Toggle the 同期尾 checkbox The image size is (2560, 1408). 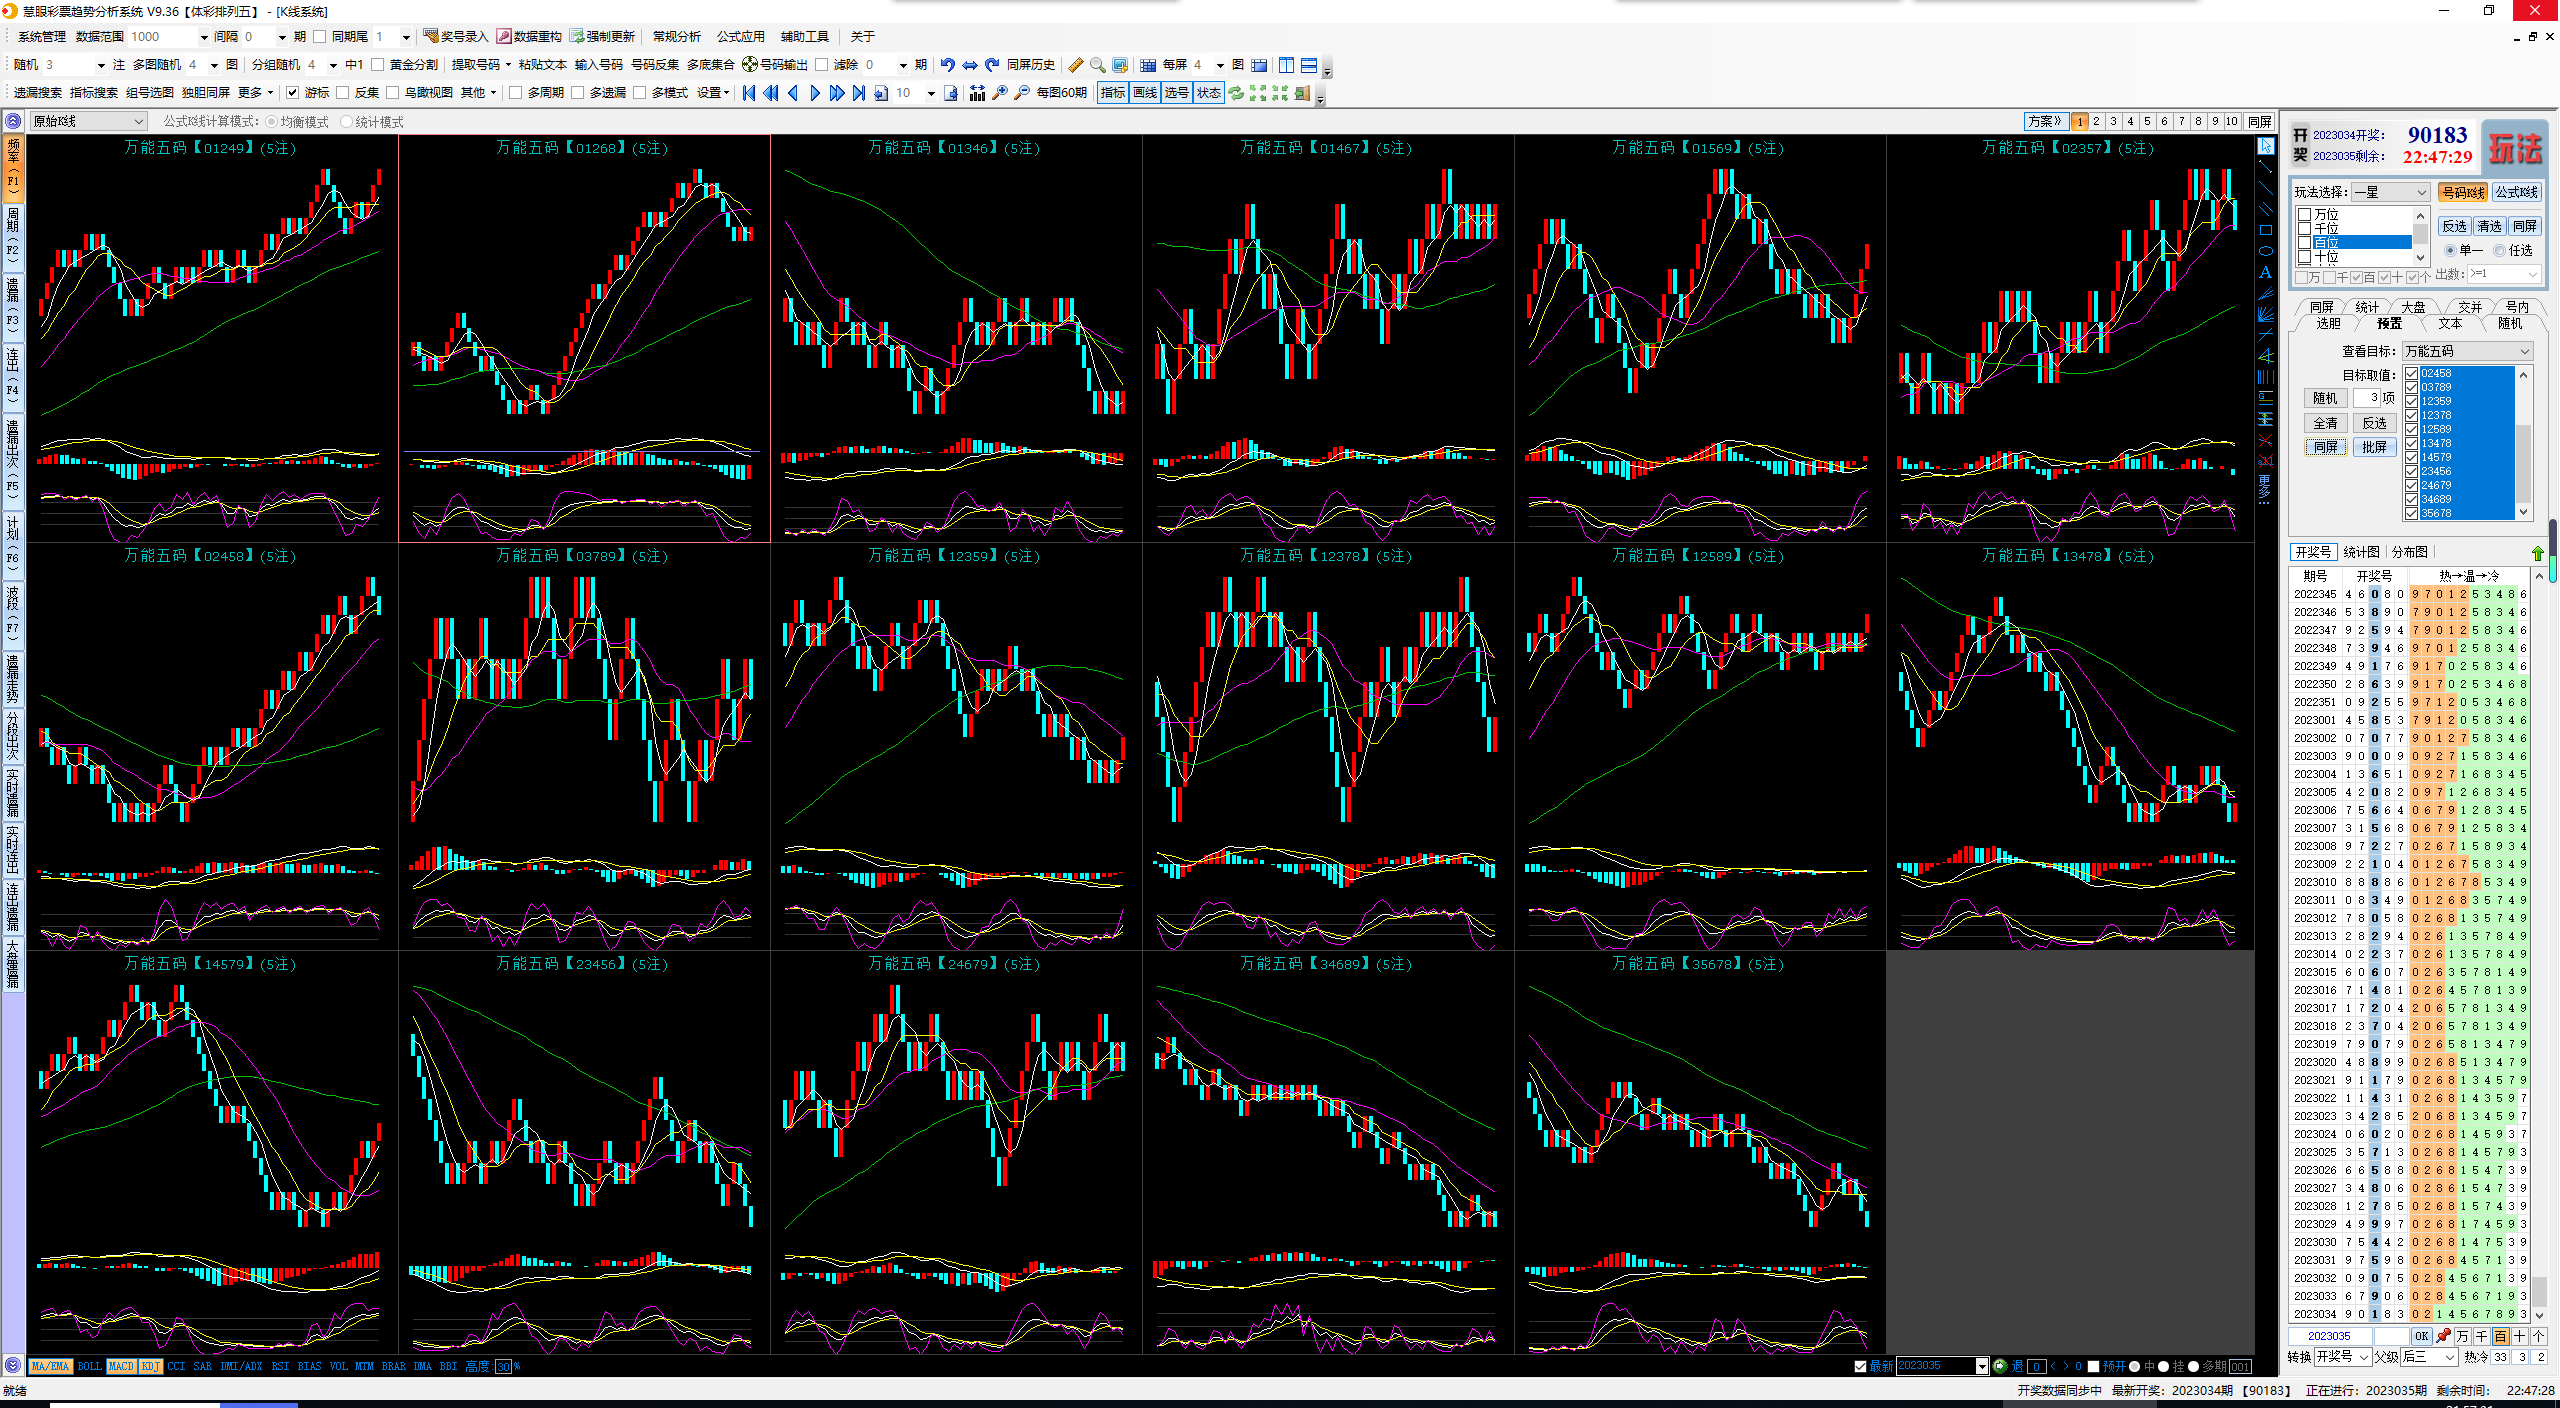[x=320, y=36]
